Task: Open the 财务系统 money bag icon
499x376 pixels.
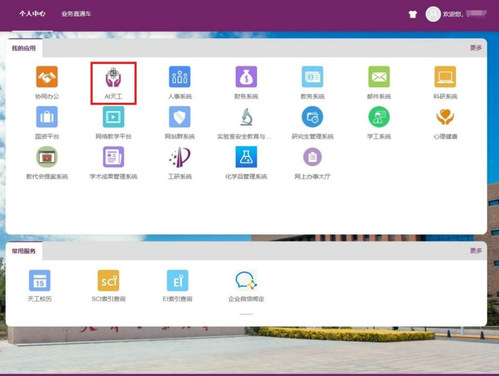Action: click(x=246, y=77)
